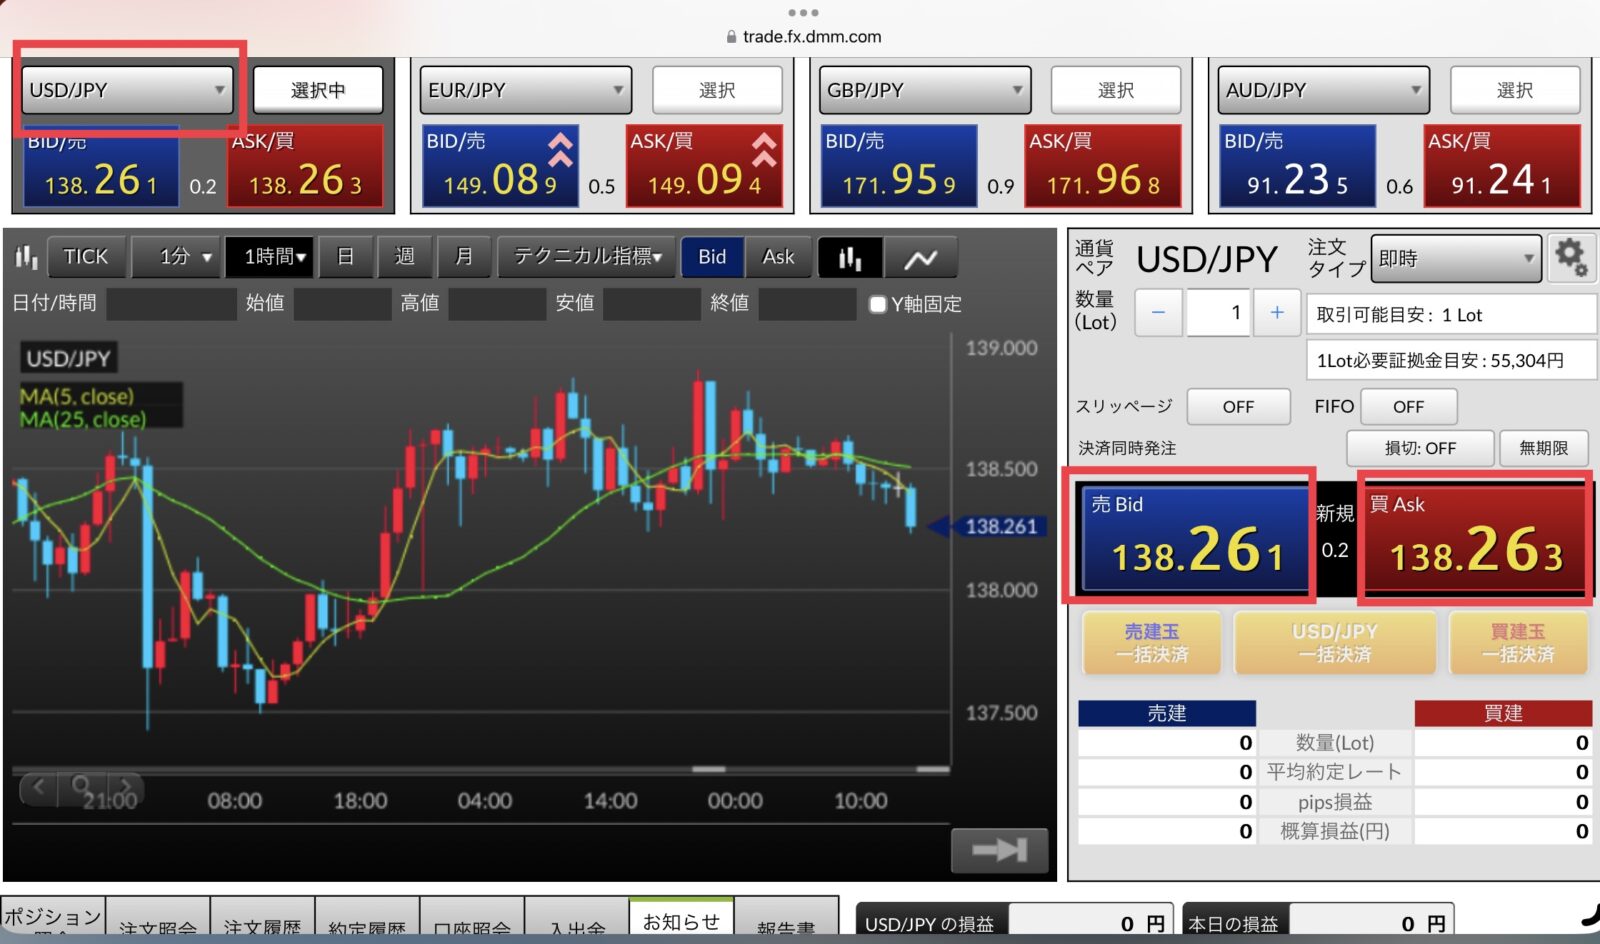Click the 売 Bid 138.261 sell button

tap(1195, 538)
